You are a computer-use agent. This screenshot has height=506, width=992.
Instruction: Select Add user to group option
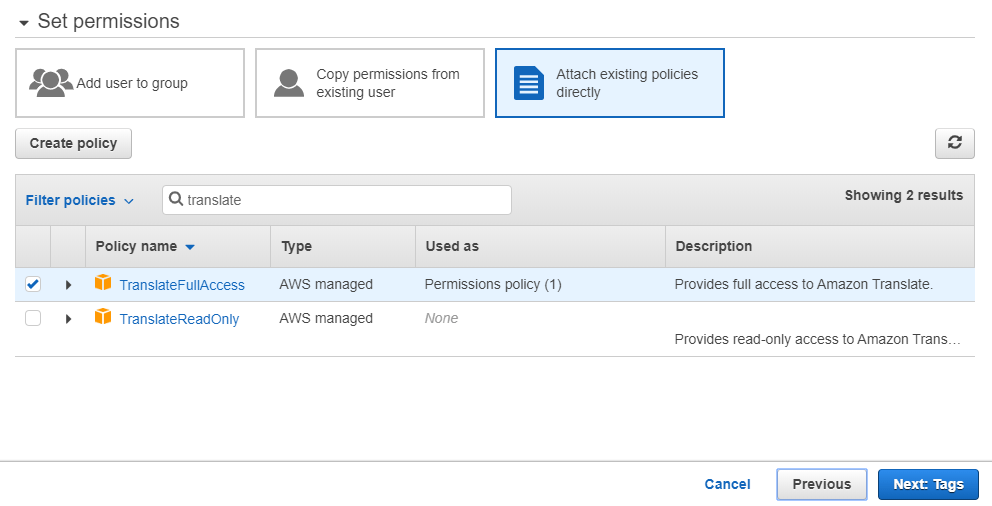tap(130, 83)
